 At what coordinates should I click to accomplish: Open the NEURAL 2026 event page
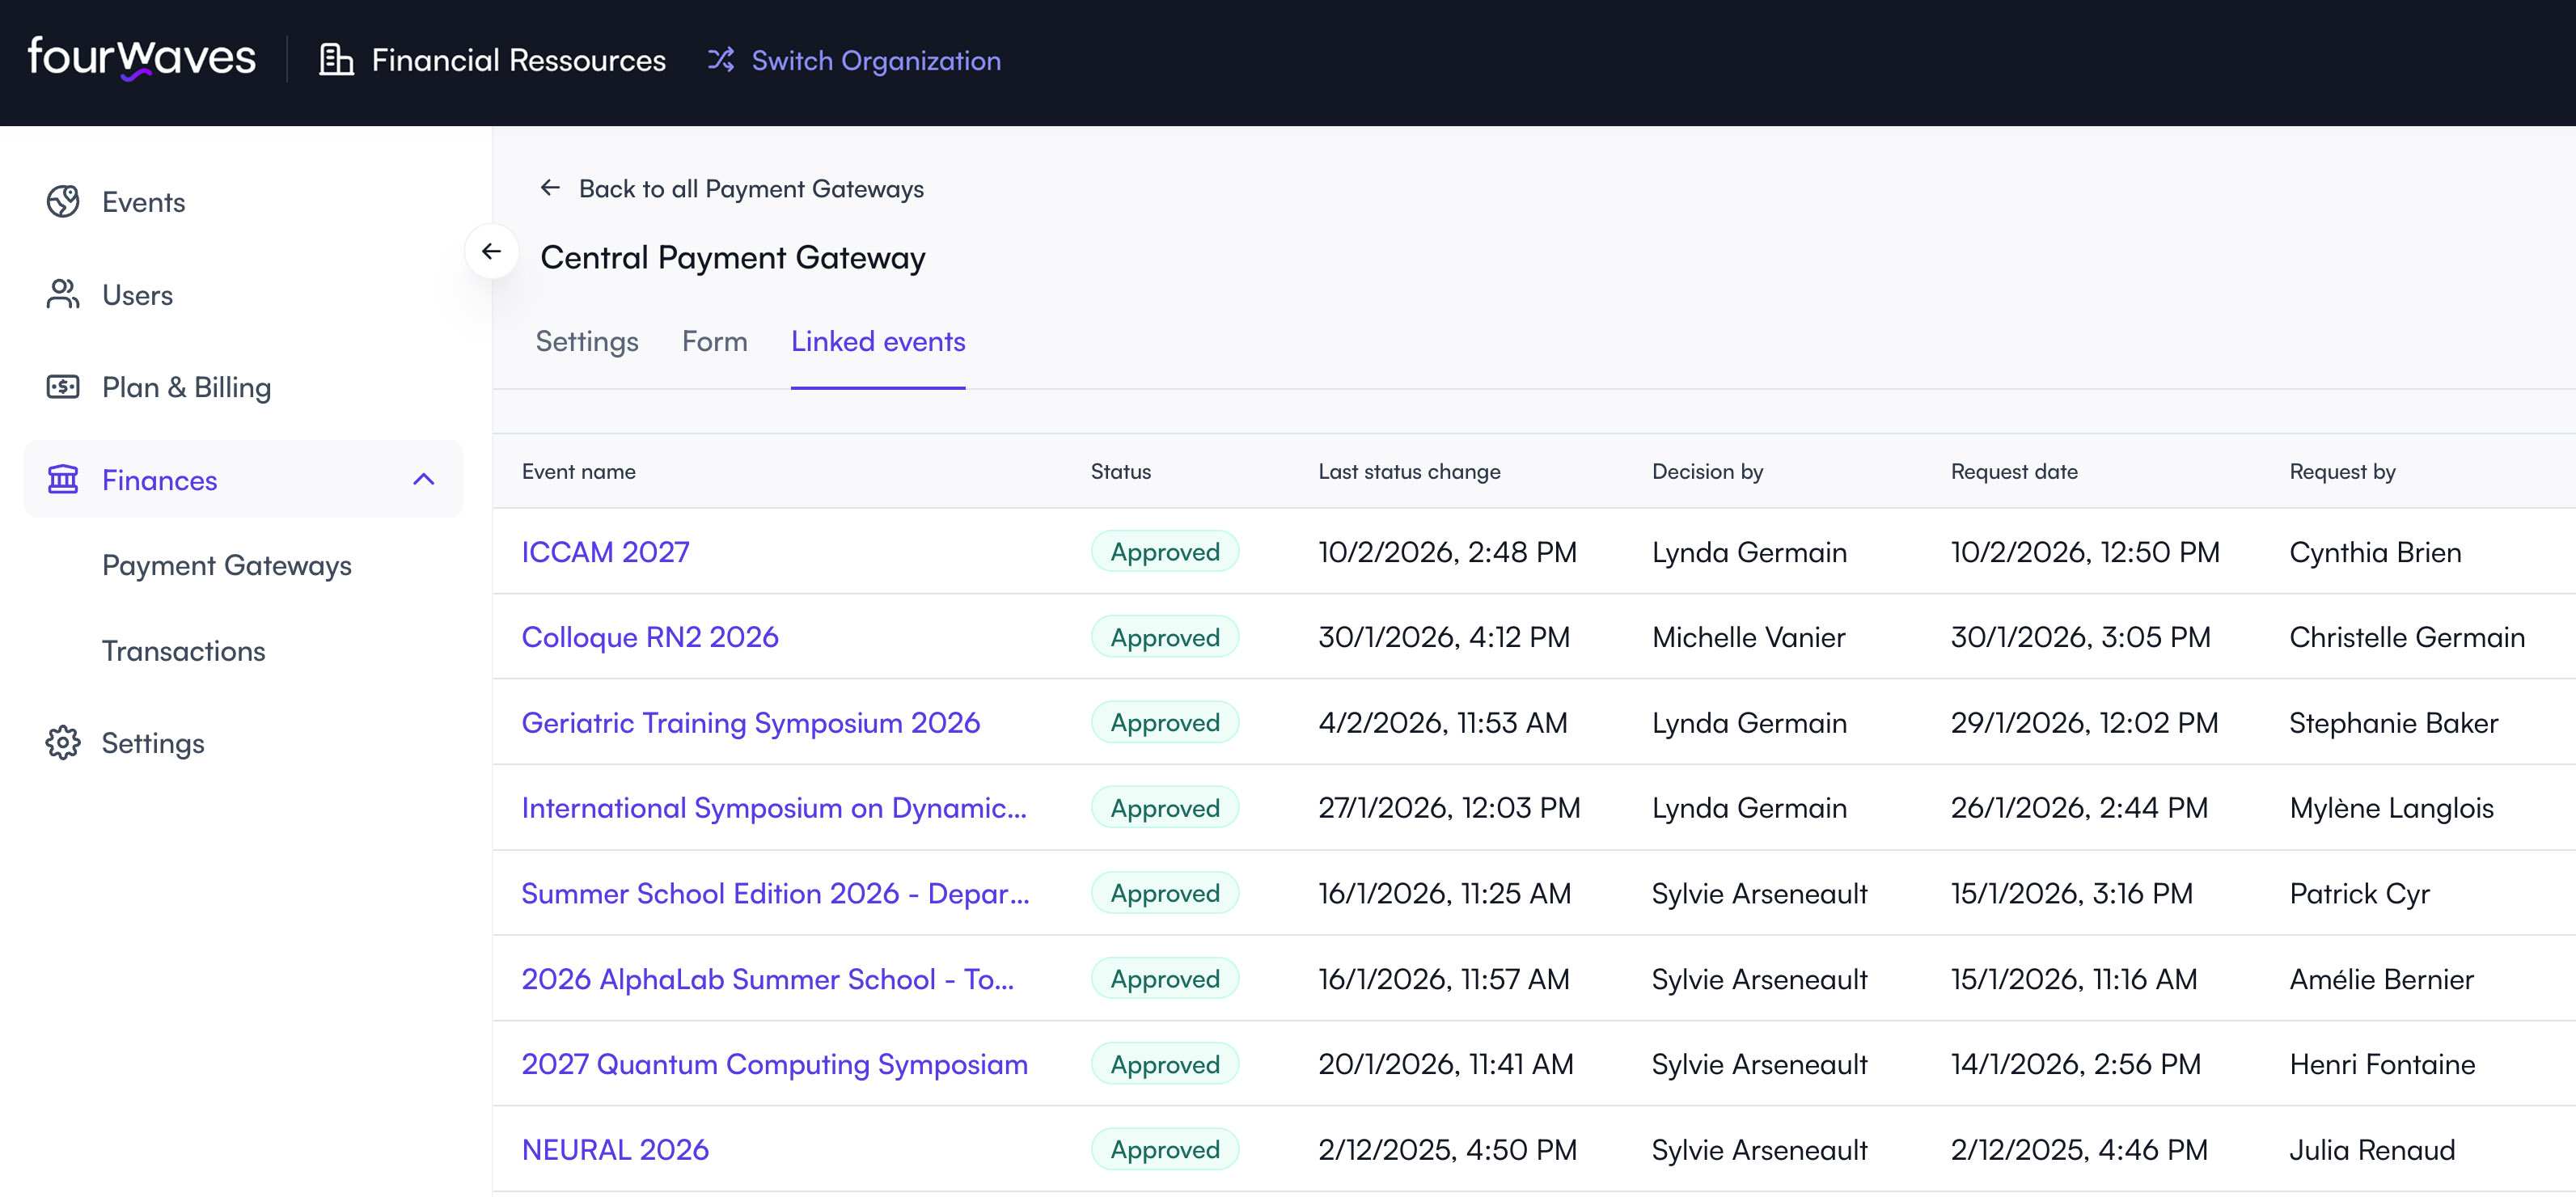pos(615,1149)
